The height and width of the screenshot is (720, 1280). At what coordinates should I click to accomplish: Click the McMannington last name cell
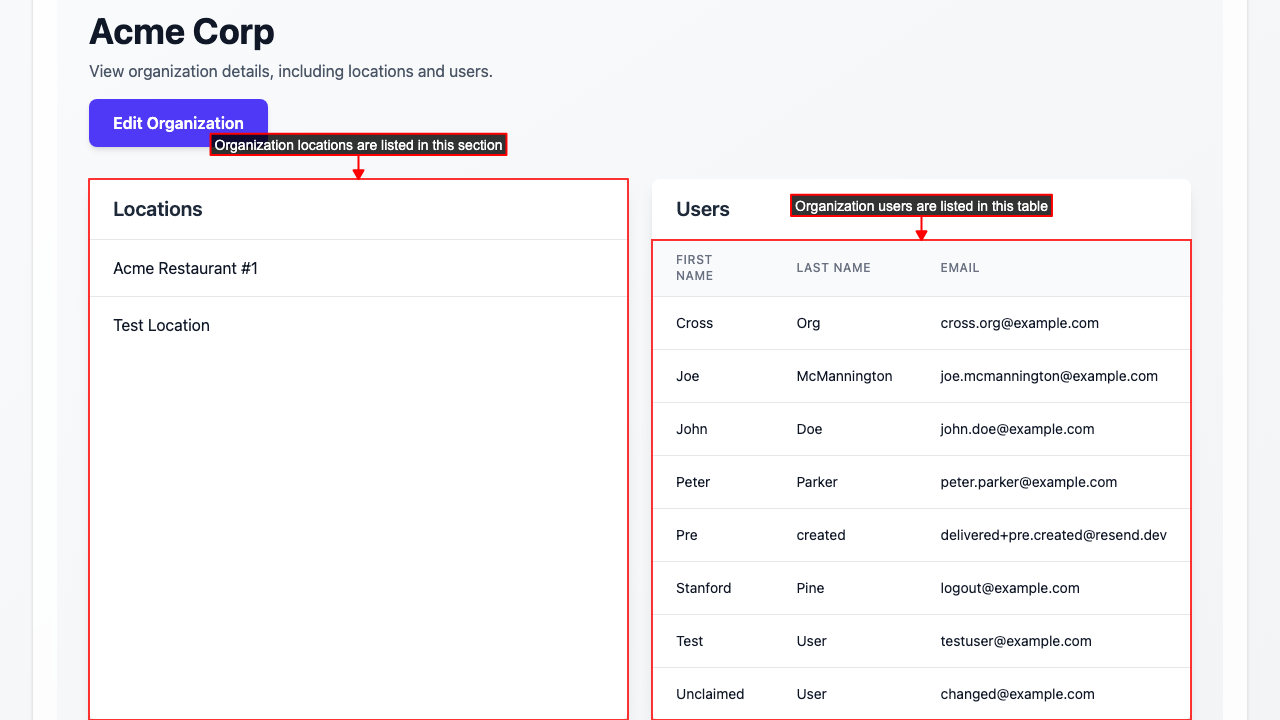coord(844,376)
